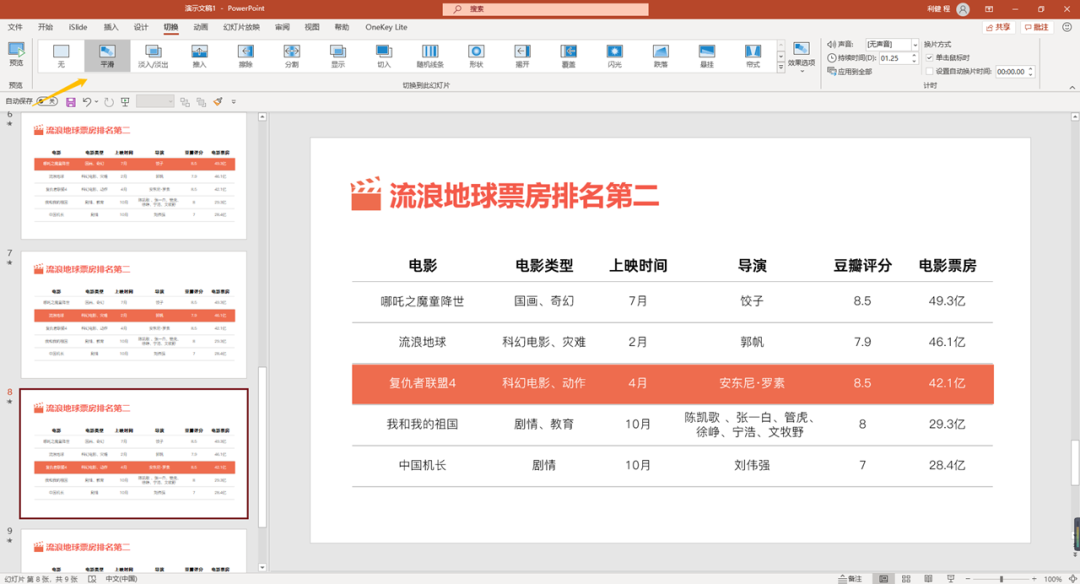
Task: Select slide 7 thumbnail
Action: pyautogui.click(x=134, y=315)
